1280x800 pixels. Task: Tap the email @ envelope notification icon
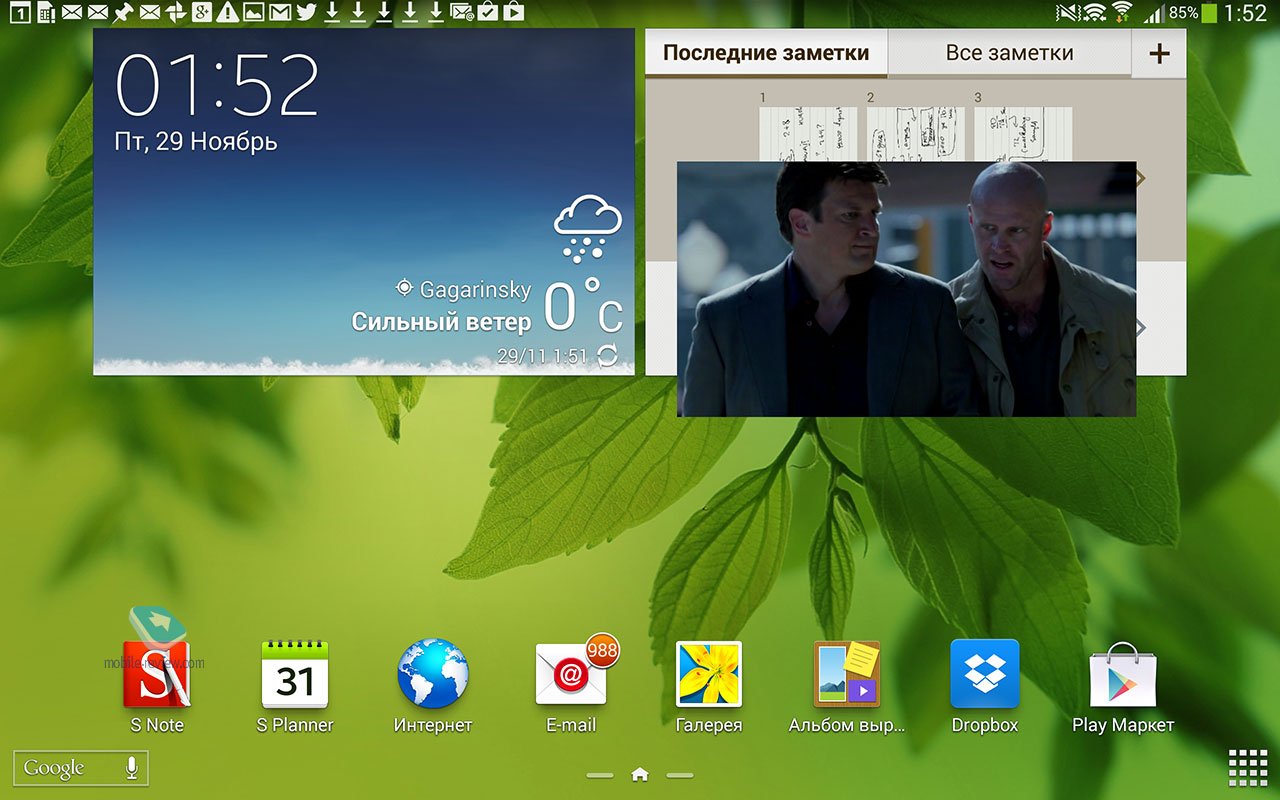click(462, 13)
